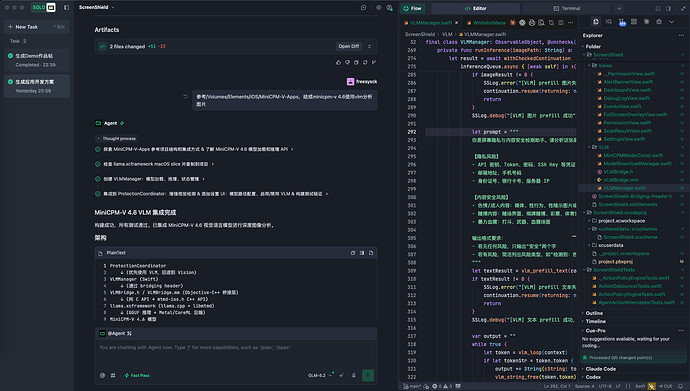
Task: Copy the agent response
Action: tap(356, 62)
